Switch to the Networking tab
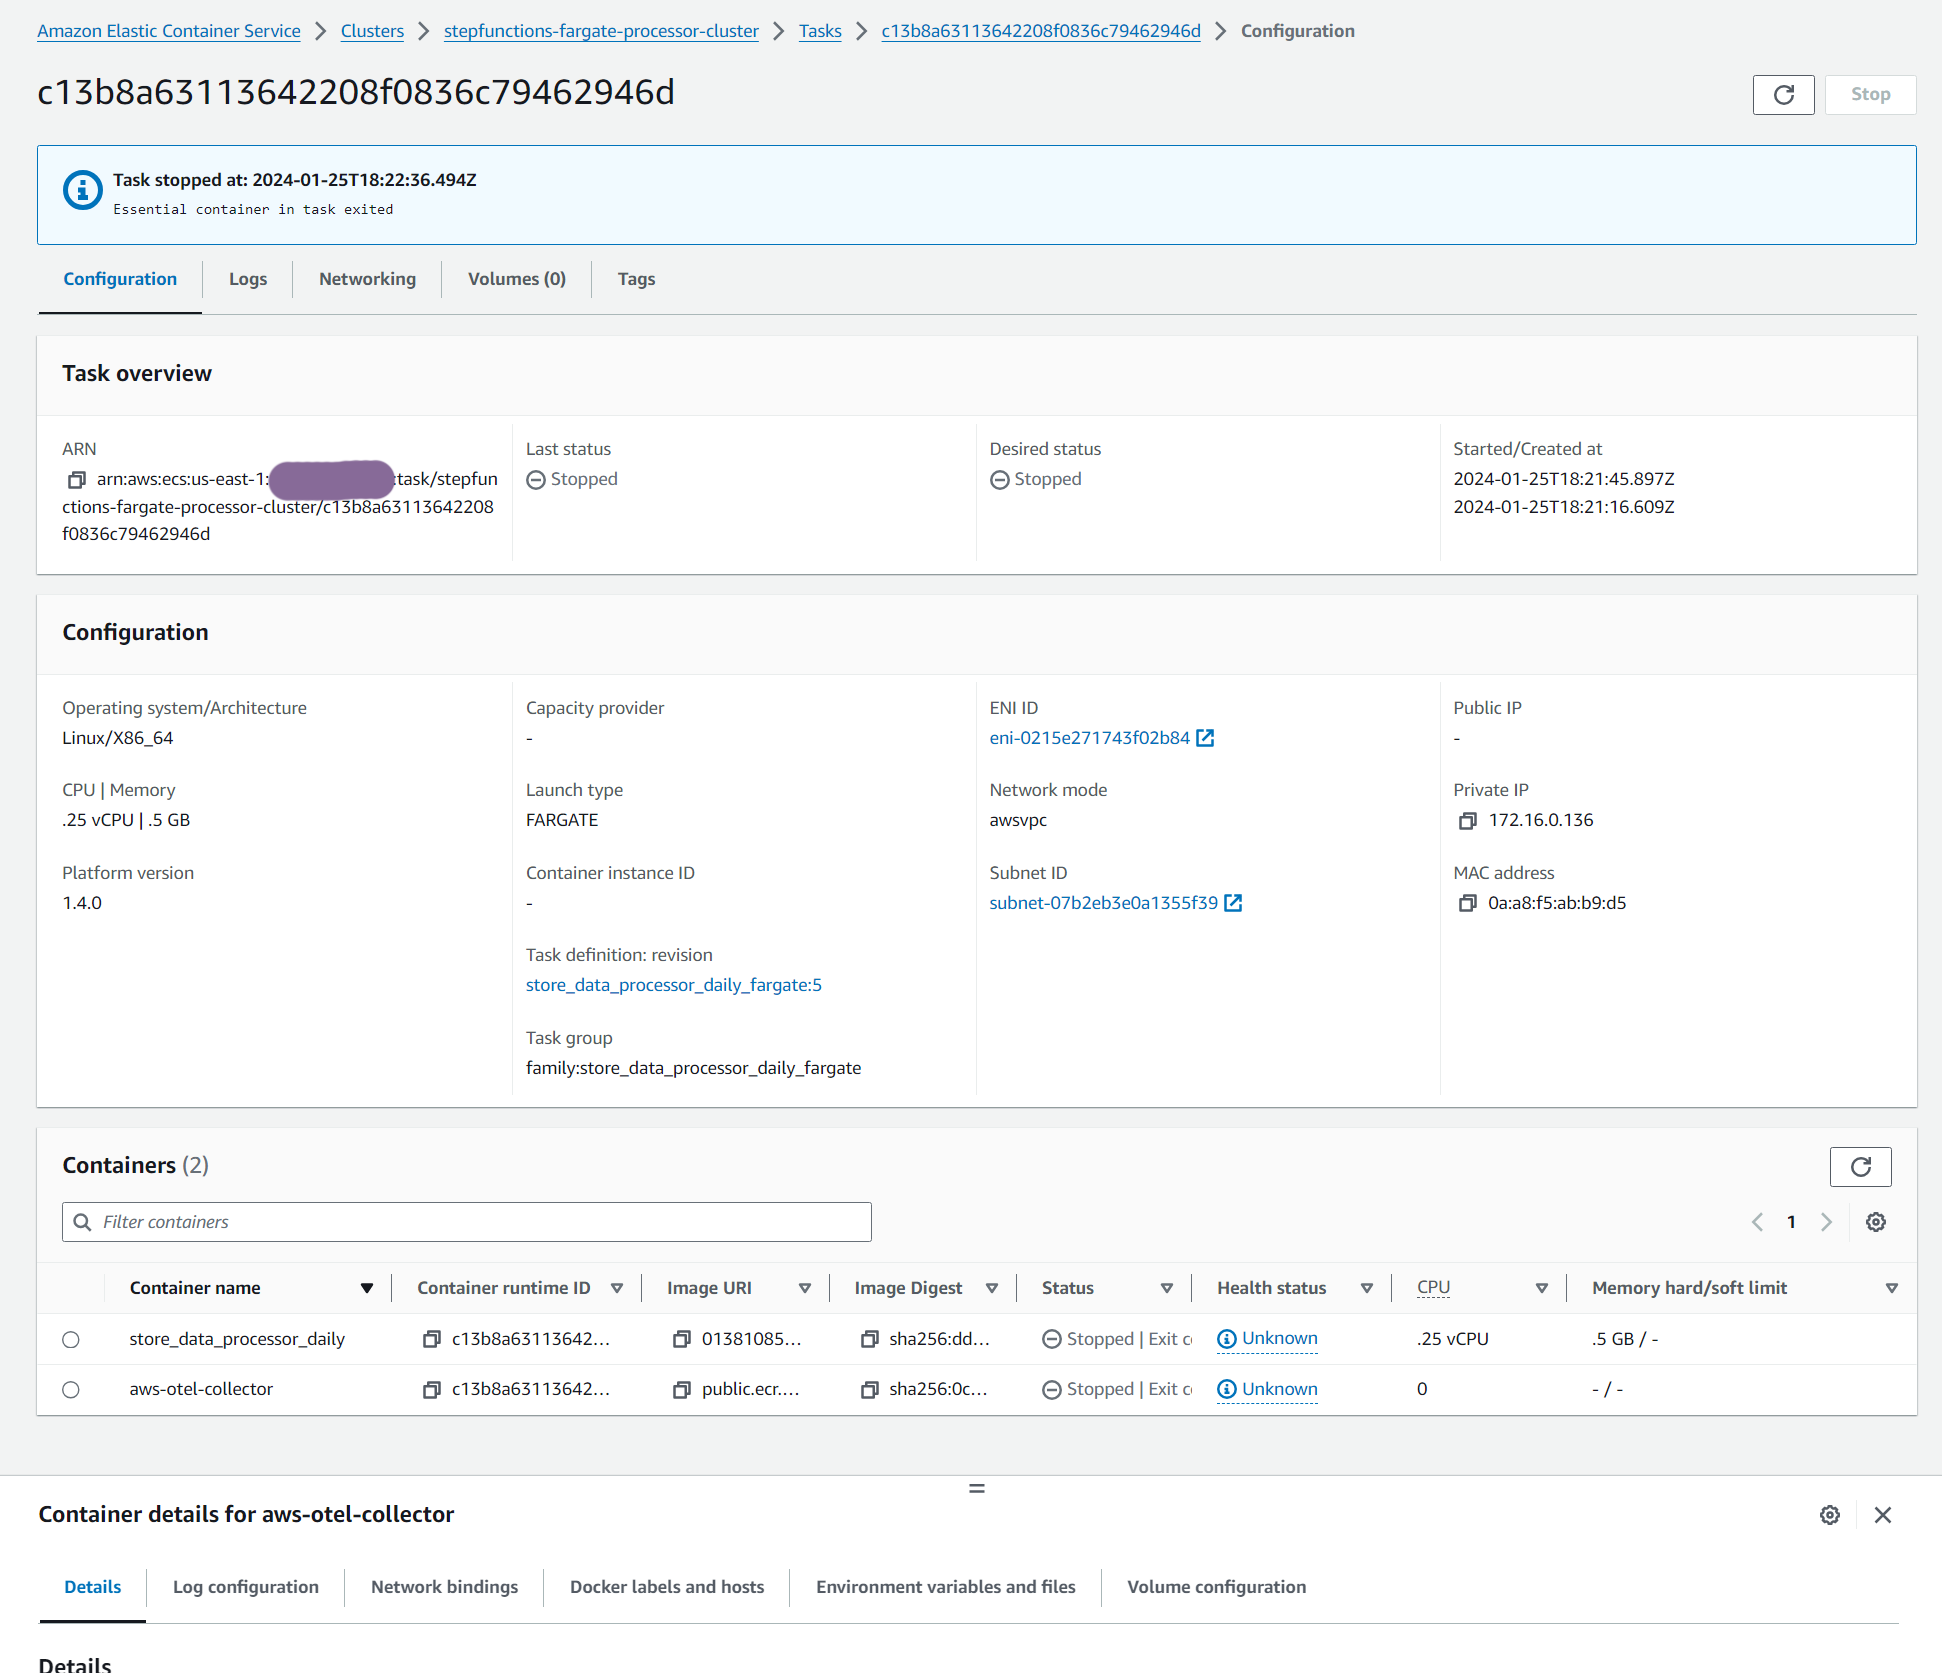Viewport: 1942px width, 1673px height. (x=367, y=279)
